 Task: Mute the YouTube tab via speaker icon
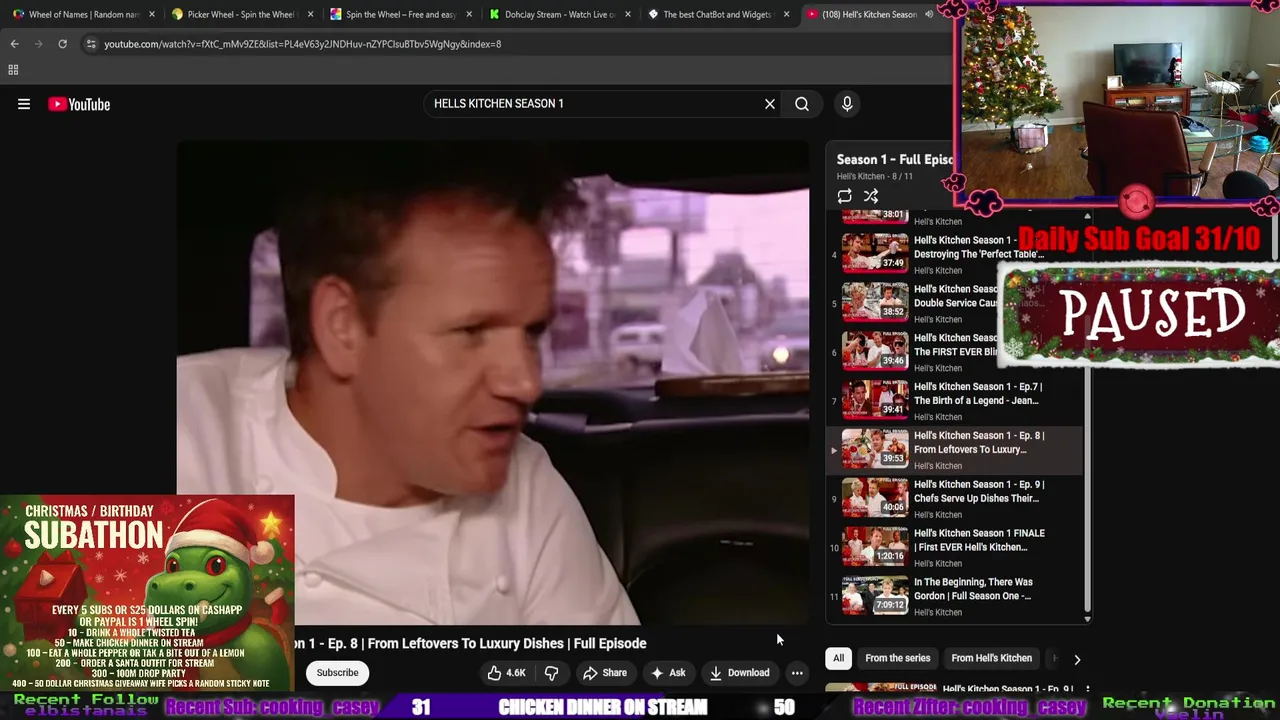pos(929,14)
